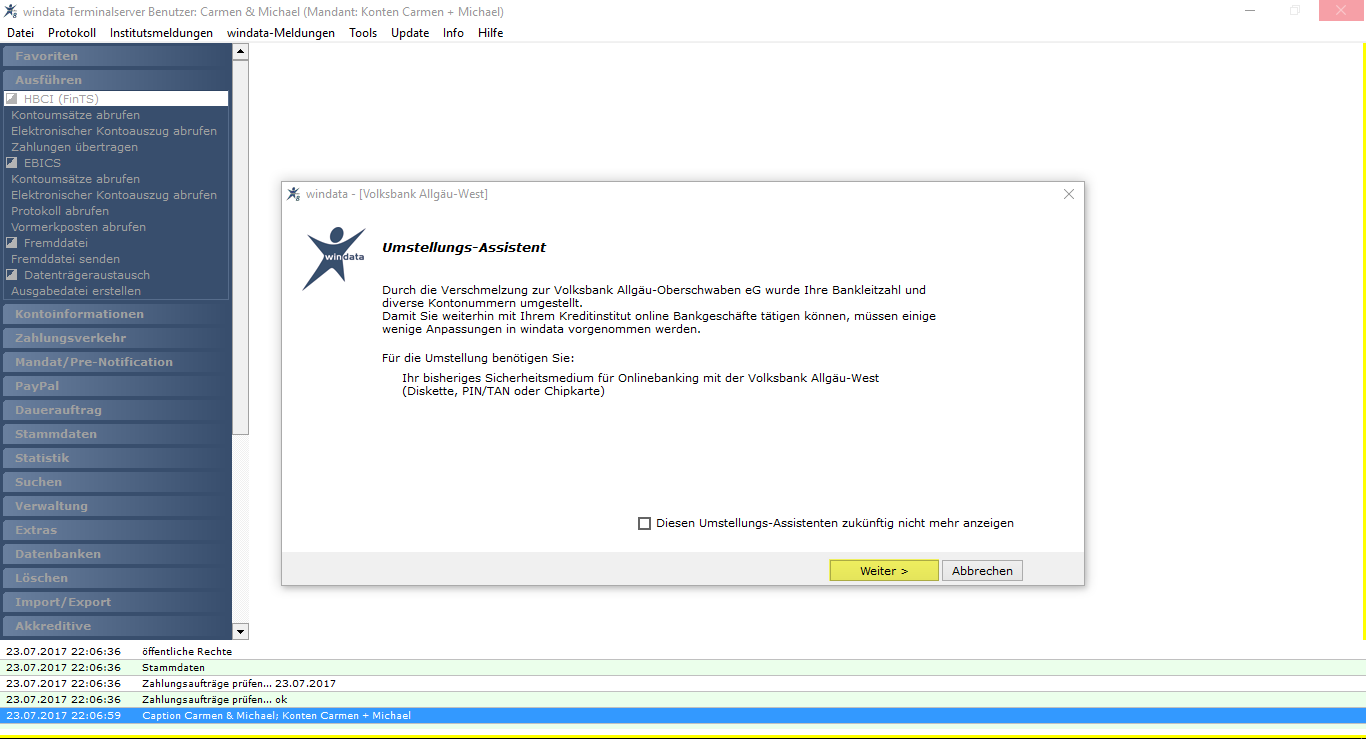The height and width of the screenshot is (739, 1366).
Task: Expand the Zahlungsverkehr section
Action: [x=116, y=338]
